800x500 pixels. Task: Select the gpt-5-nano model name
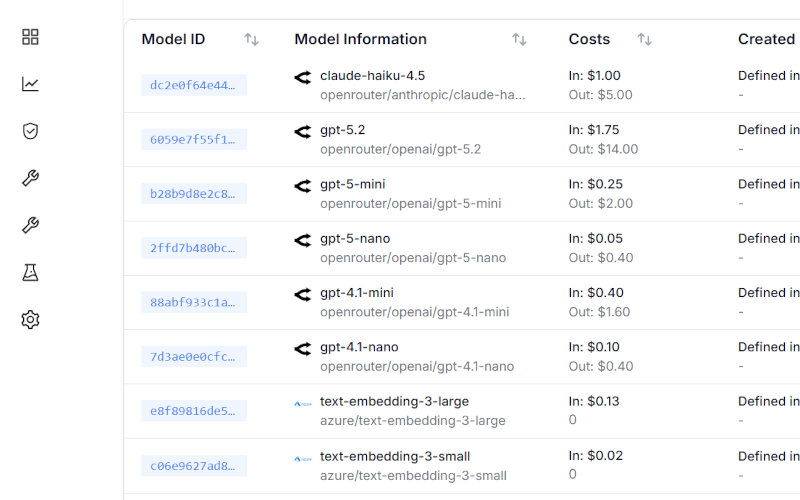355,239
